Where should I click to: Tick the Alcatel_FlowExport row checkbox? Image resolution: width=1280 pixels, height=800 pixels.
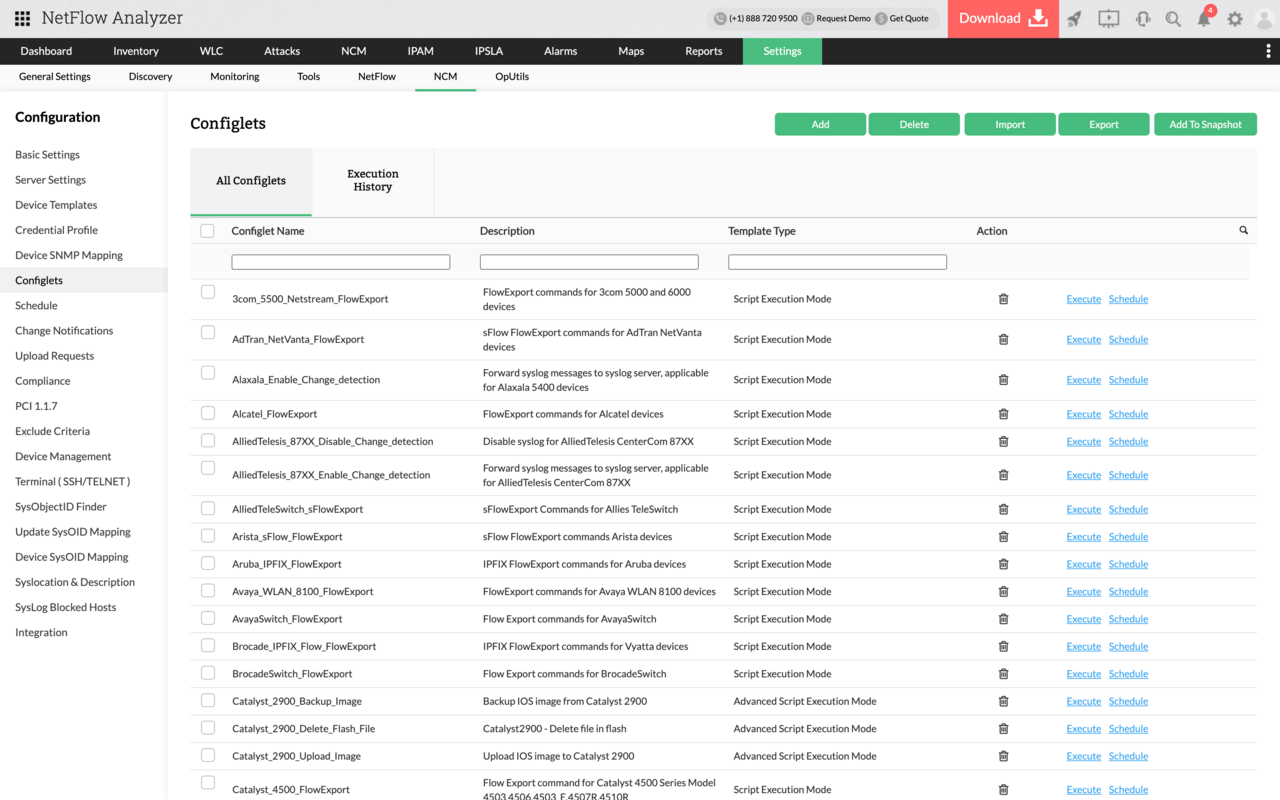[208, 413]
